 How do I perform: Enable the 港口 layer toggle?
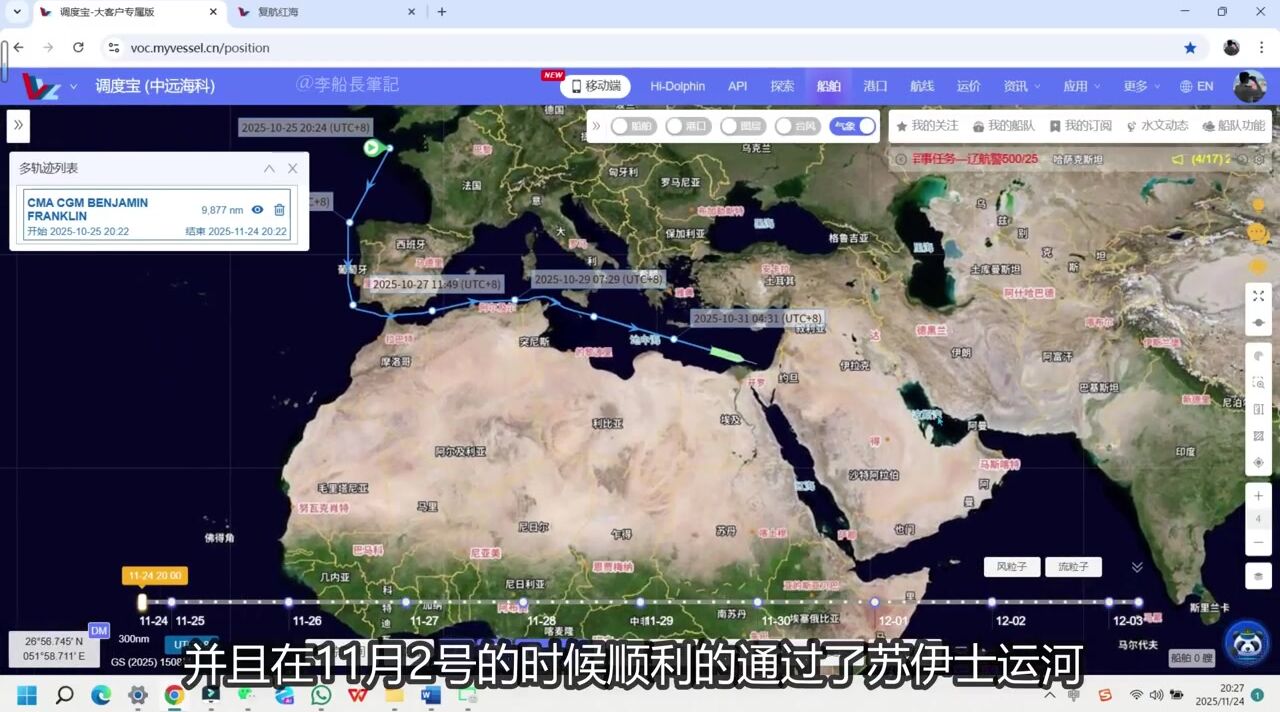click(688, 126)
